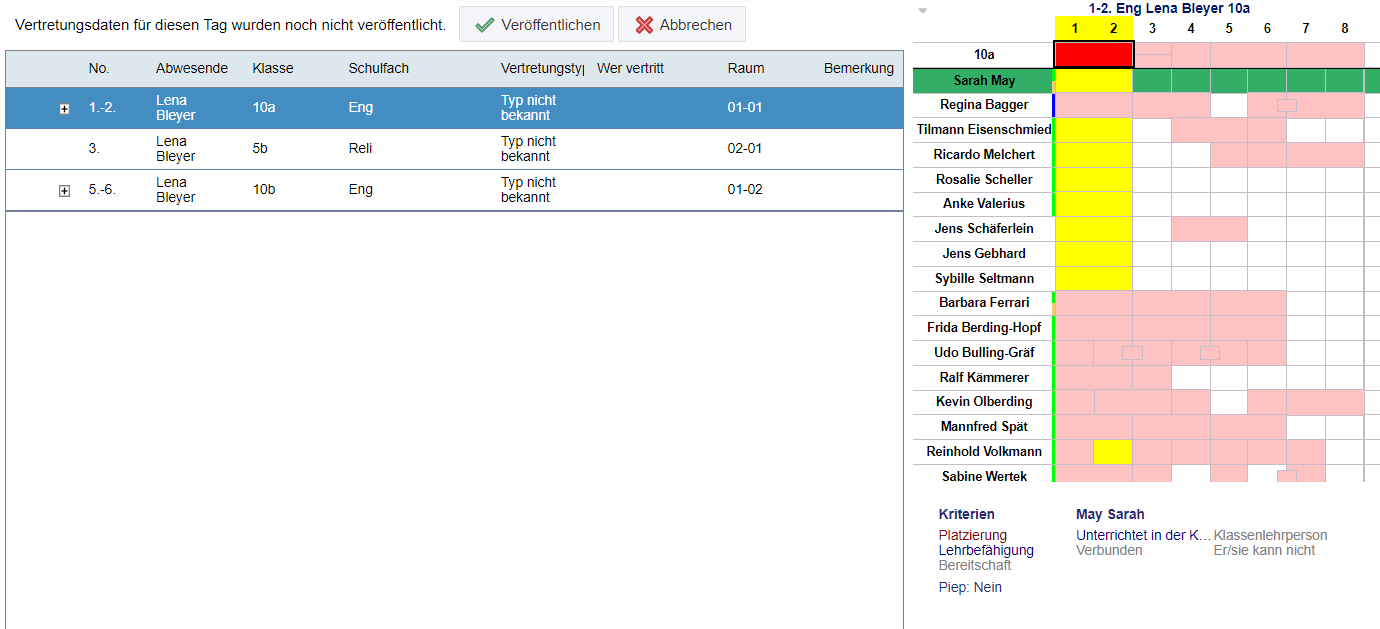
Task: Click room 02-01 in the Reli row
Action: [x=745, y=148]
